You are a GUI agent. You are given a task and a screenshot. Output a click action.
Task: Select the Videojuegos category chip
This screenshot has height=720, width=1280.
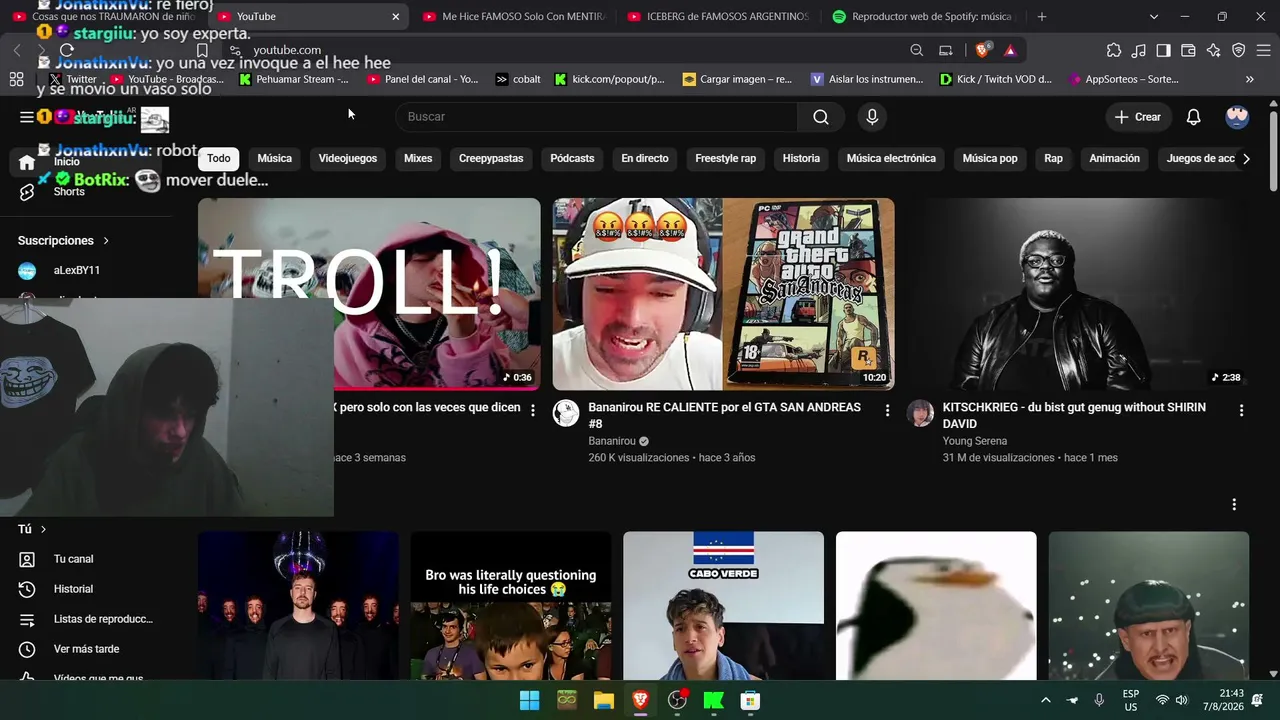[348, 158]
